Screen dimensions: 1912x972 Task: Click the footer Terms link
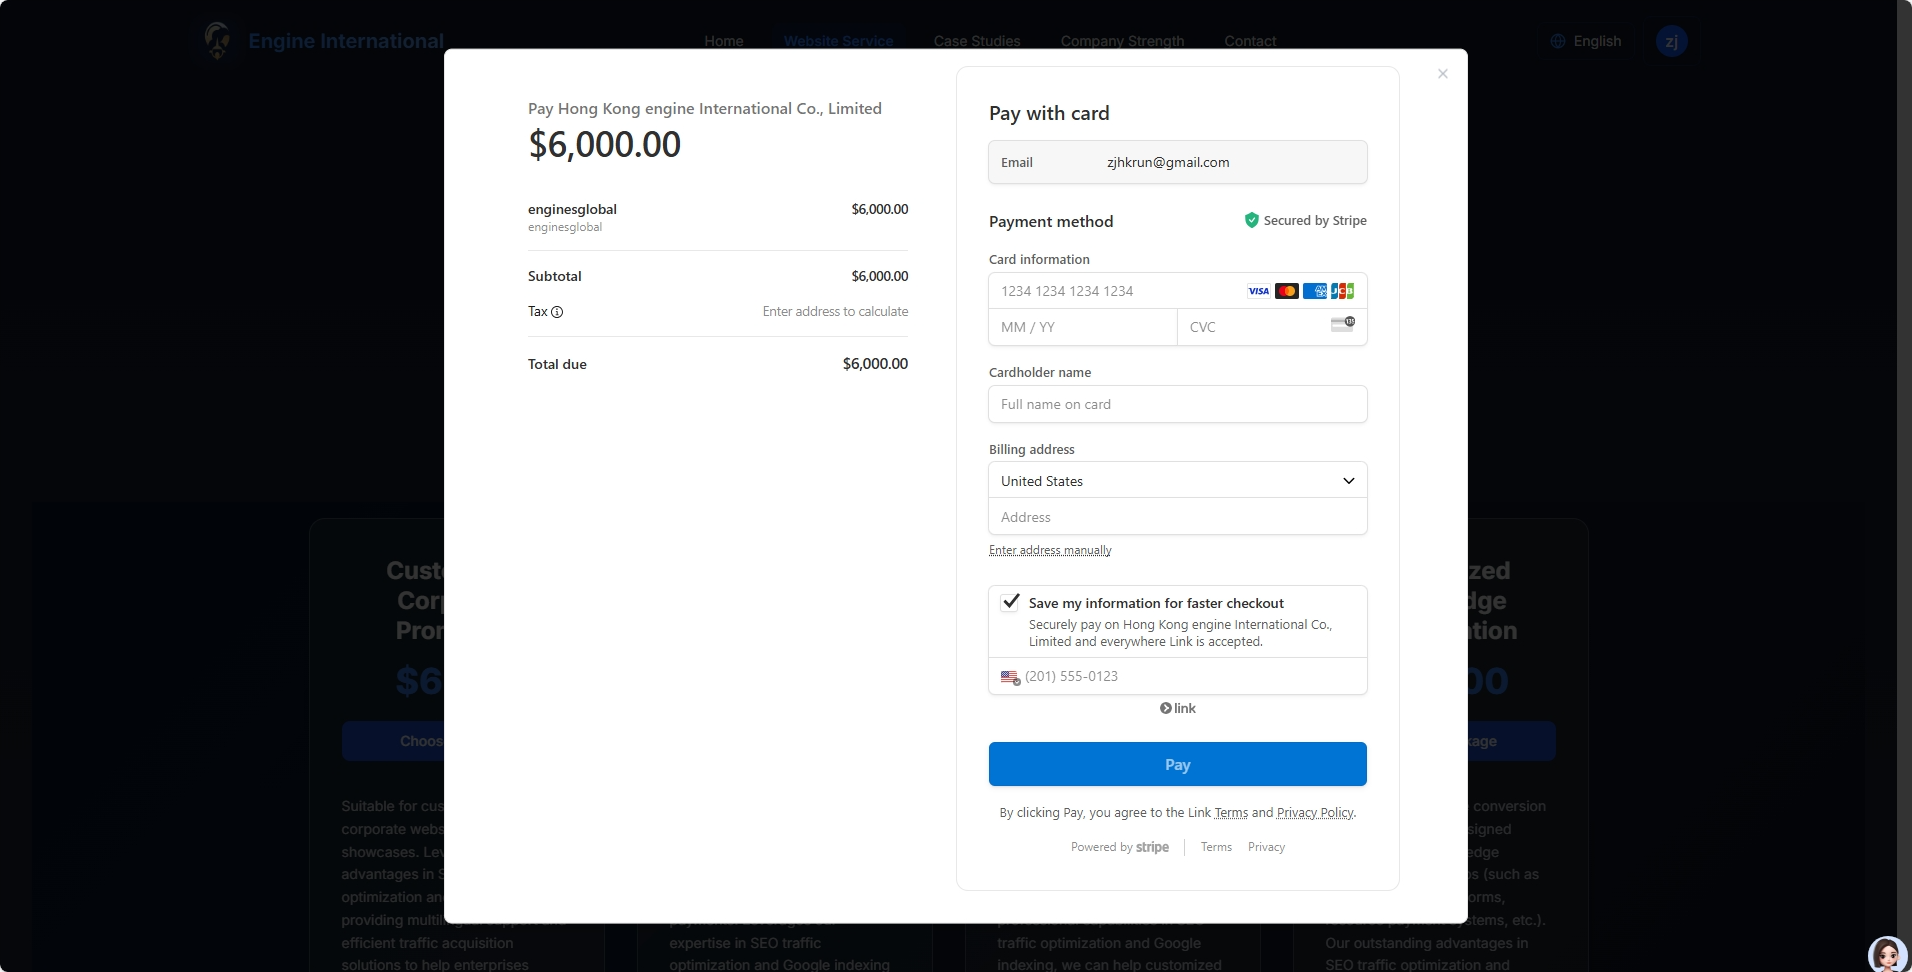tap(1216, 847)
